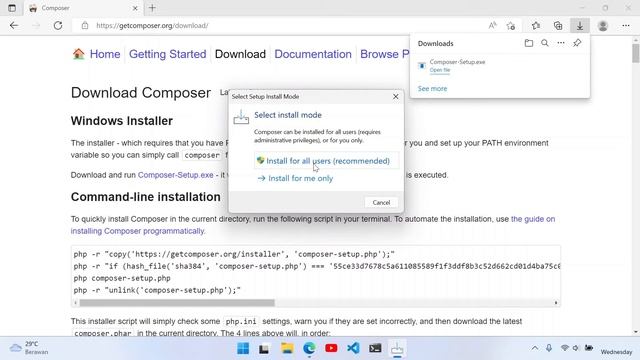Screen dimensions: 640x360
Task: Show hidden system tray icons
Action: [x=534, y=348]
